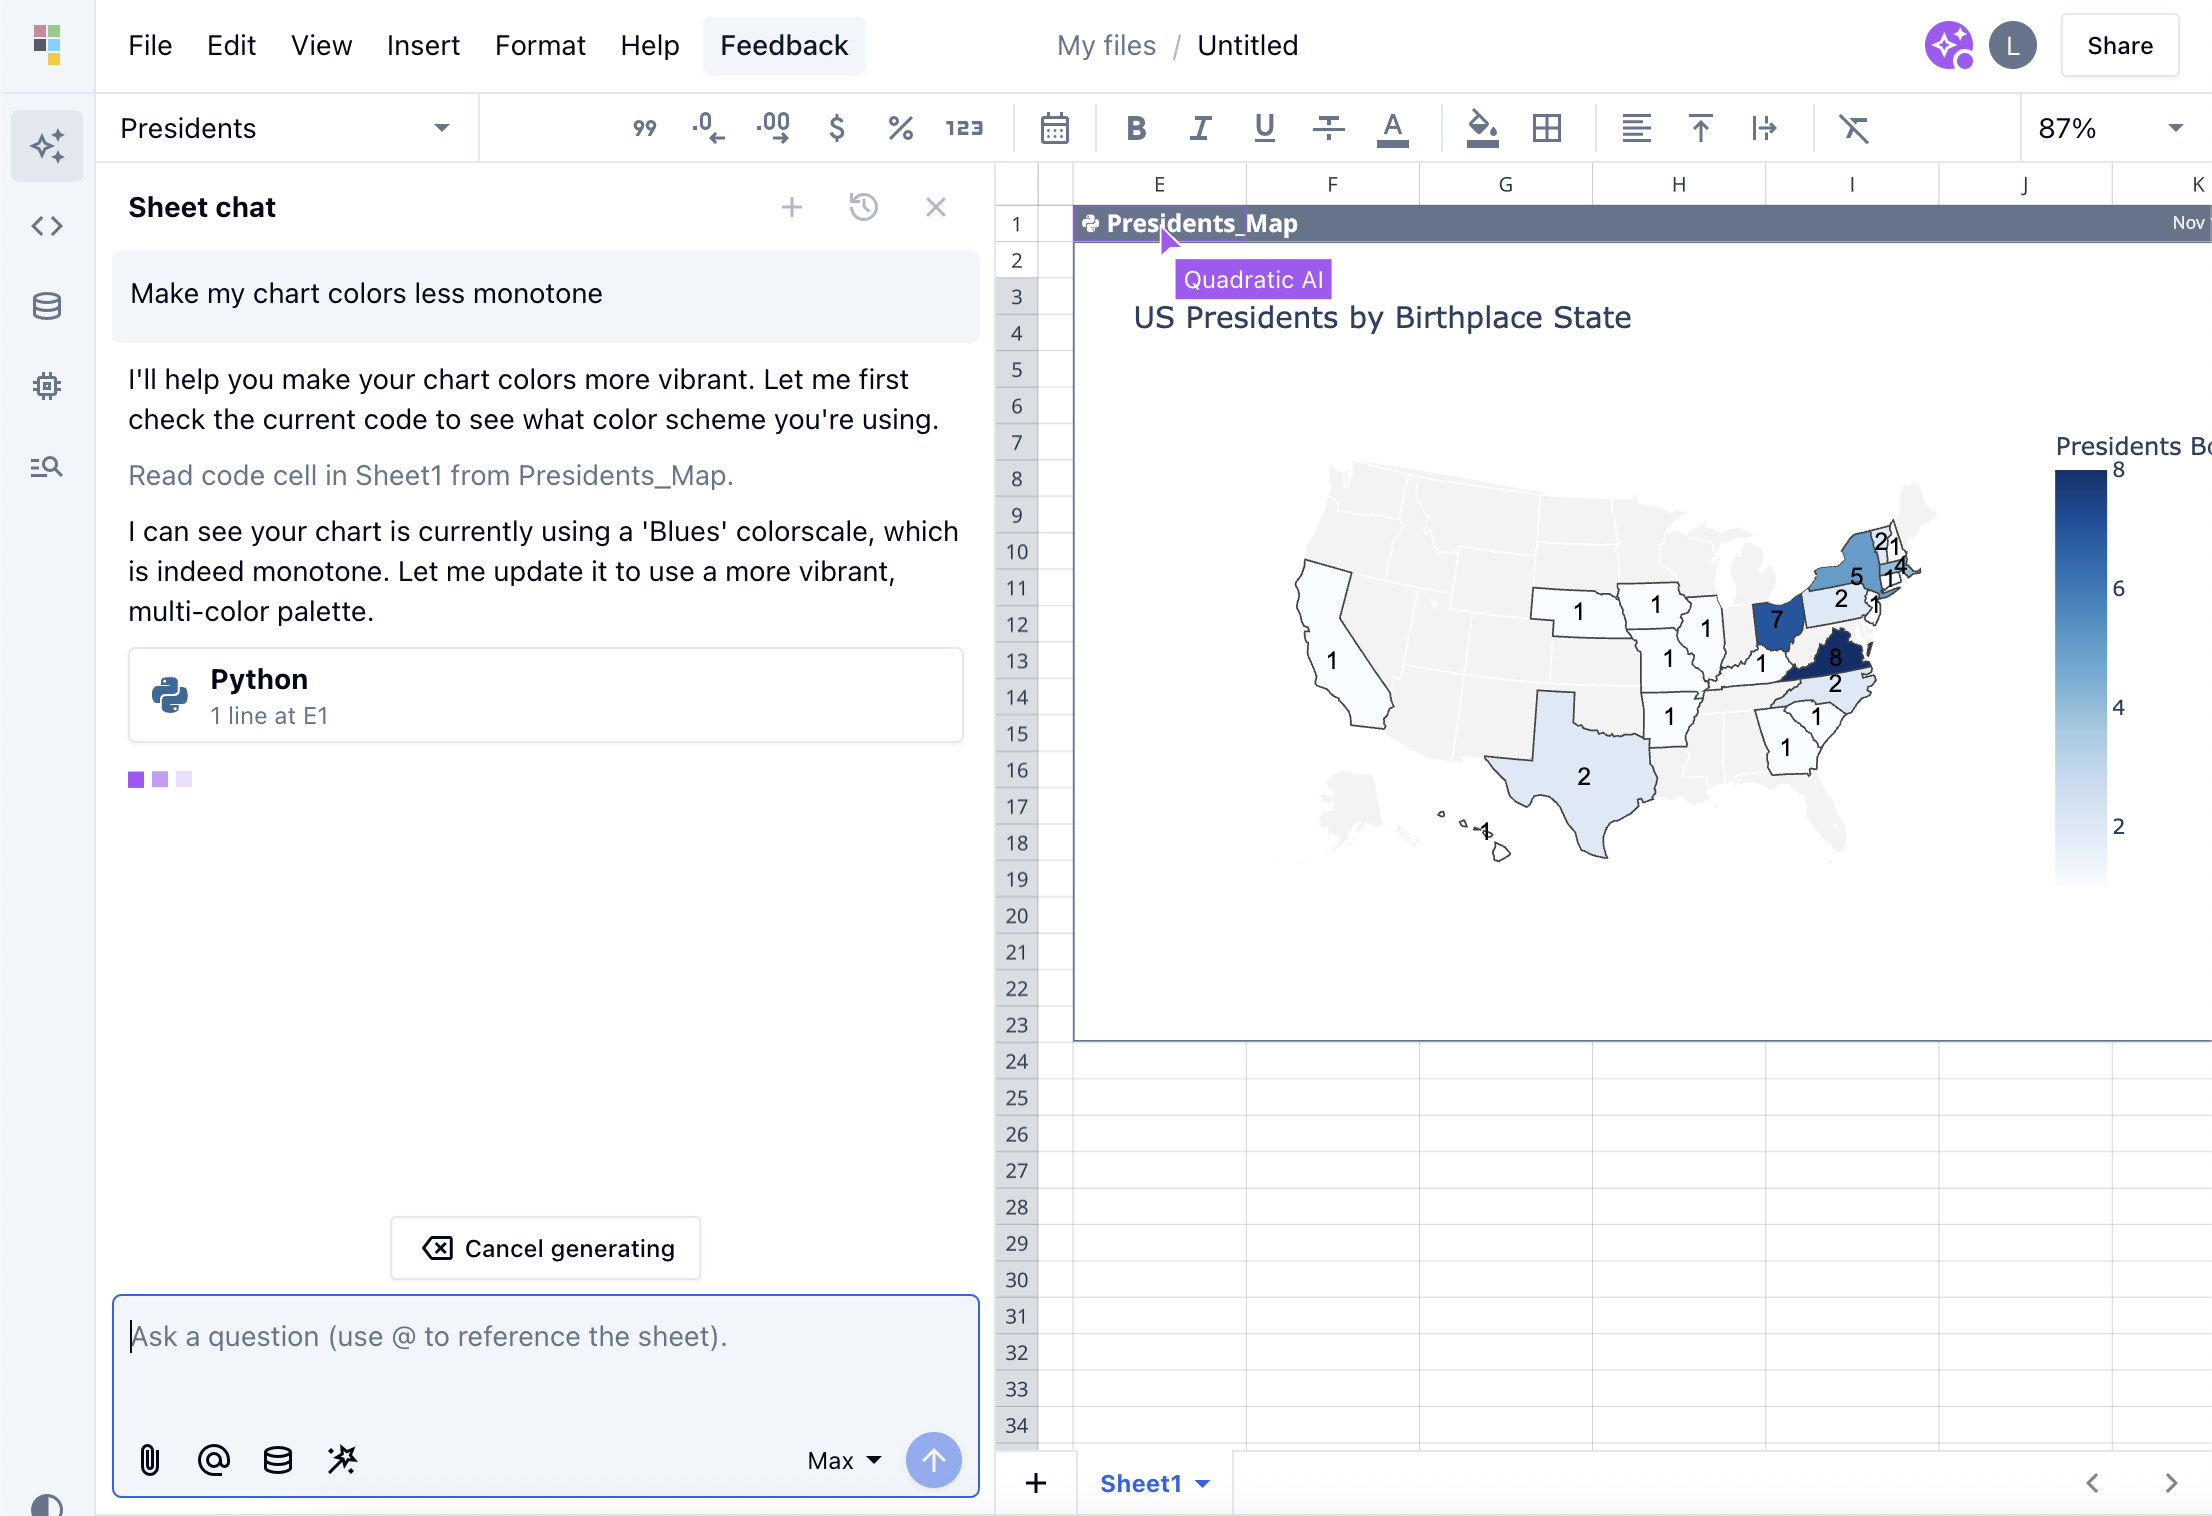The width and height of the screenshot is (2212, 1516).
Task: Open the Insert menu
Action: [423, 45]
